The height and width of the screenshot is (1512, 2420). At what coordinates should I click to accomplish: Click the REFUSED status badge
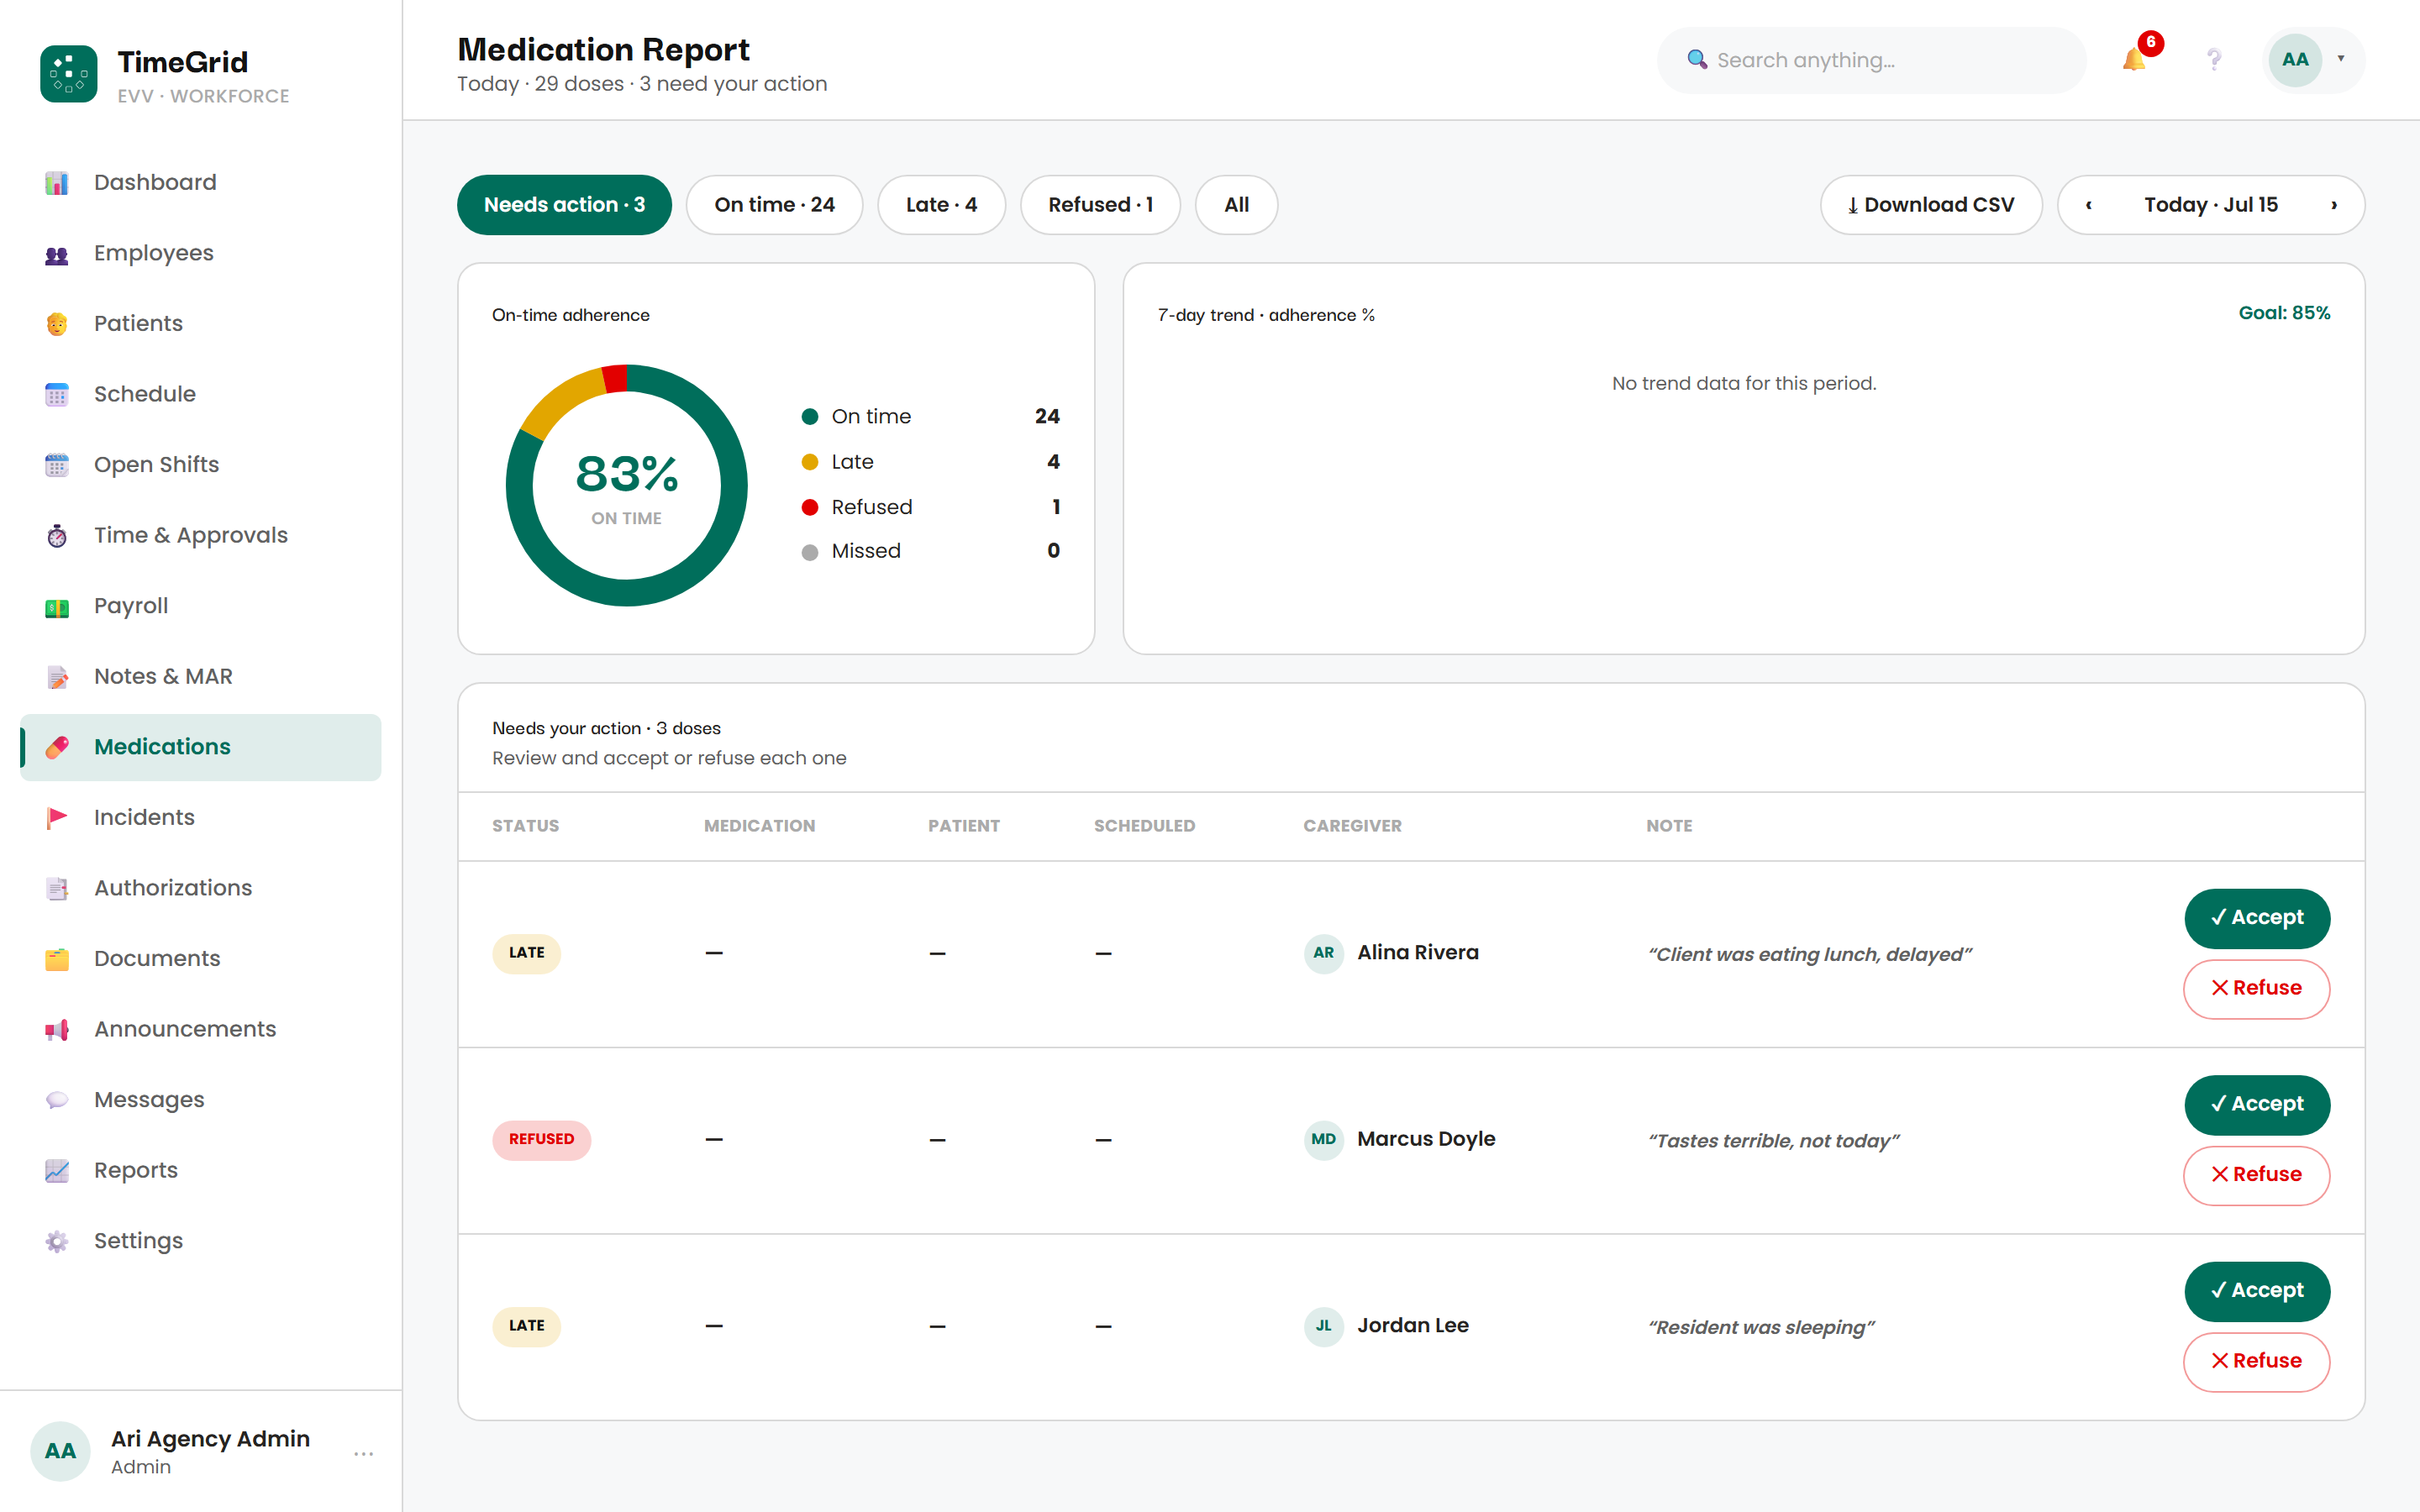(x=541, y=1140)
